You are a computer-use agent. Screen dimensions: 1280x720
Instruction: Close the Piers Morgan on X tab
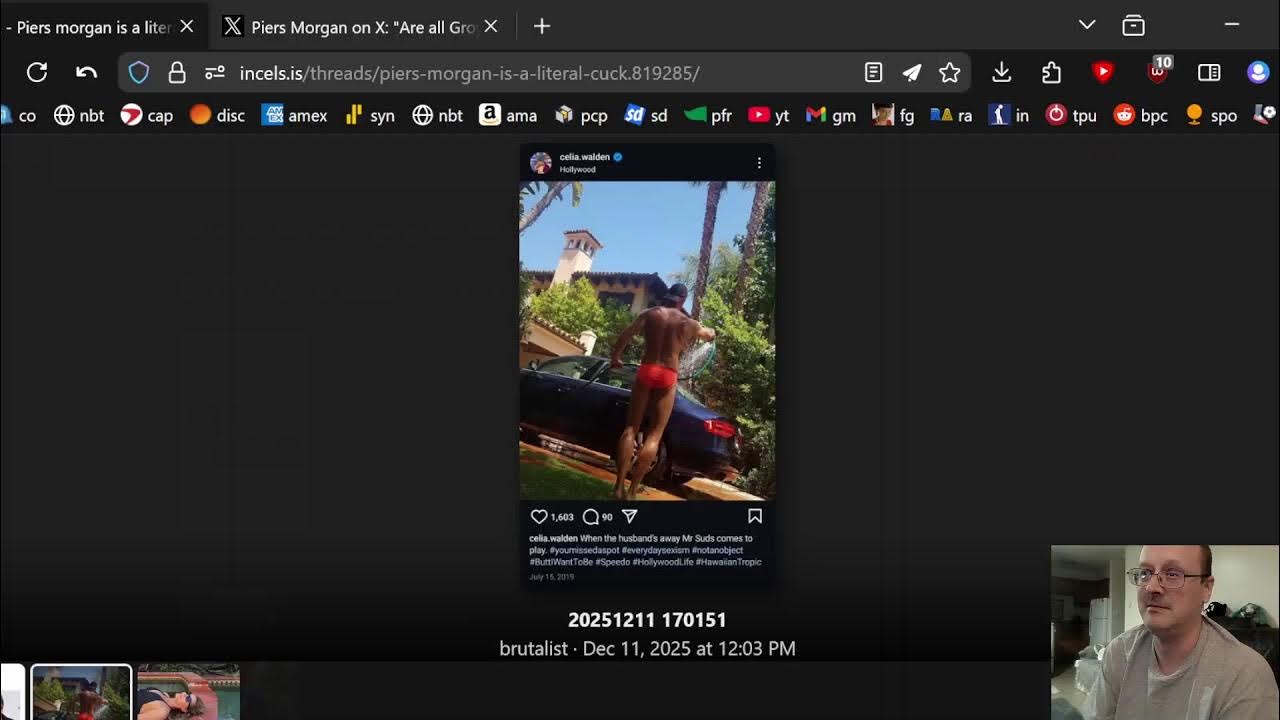[x=491, y=27]
